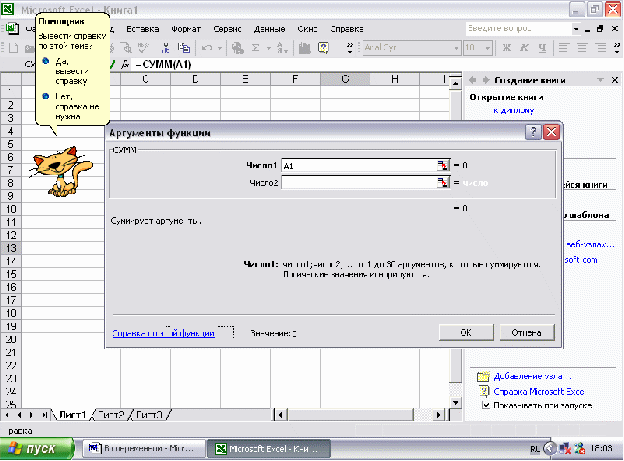Click the AutoSum sigma icon
Image resolution: width=624 pixels, height=461 pixels.
click(x=255, y=48)
